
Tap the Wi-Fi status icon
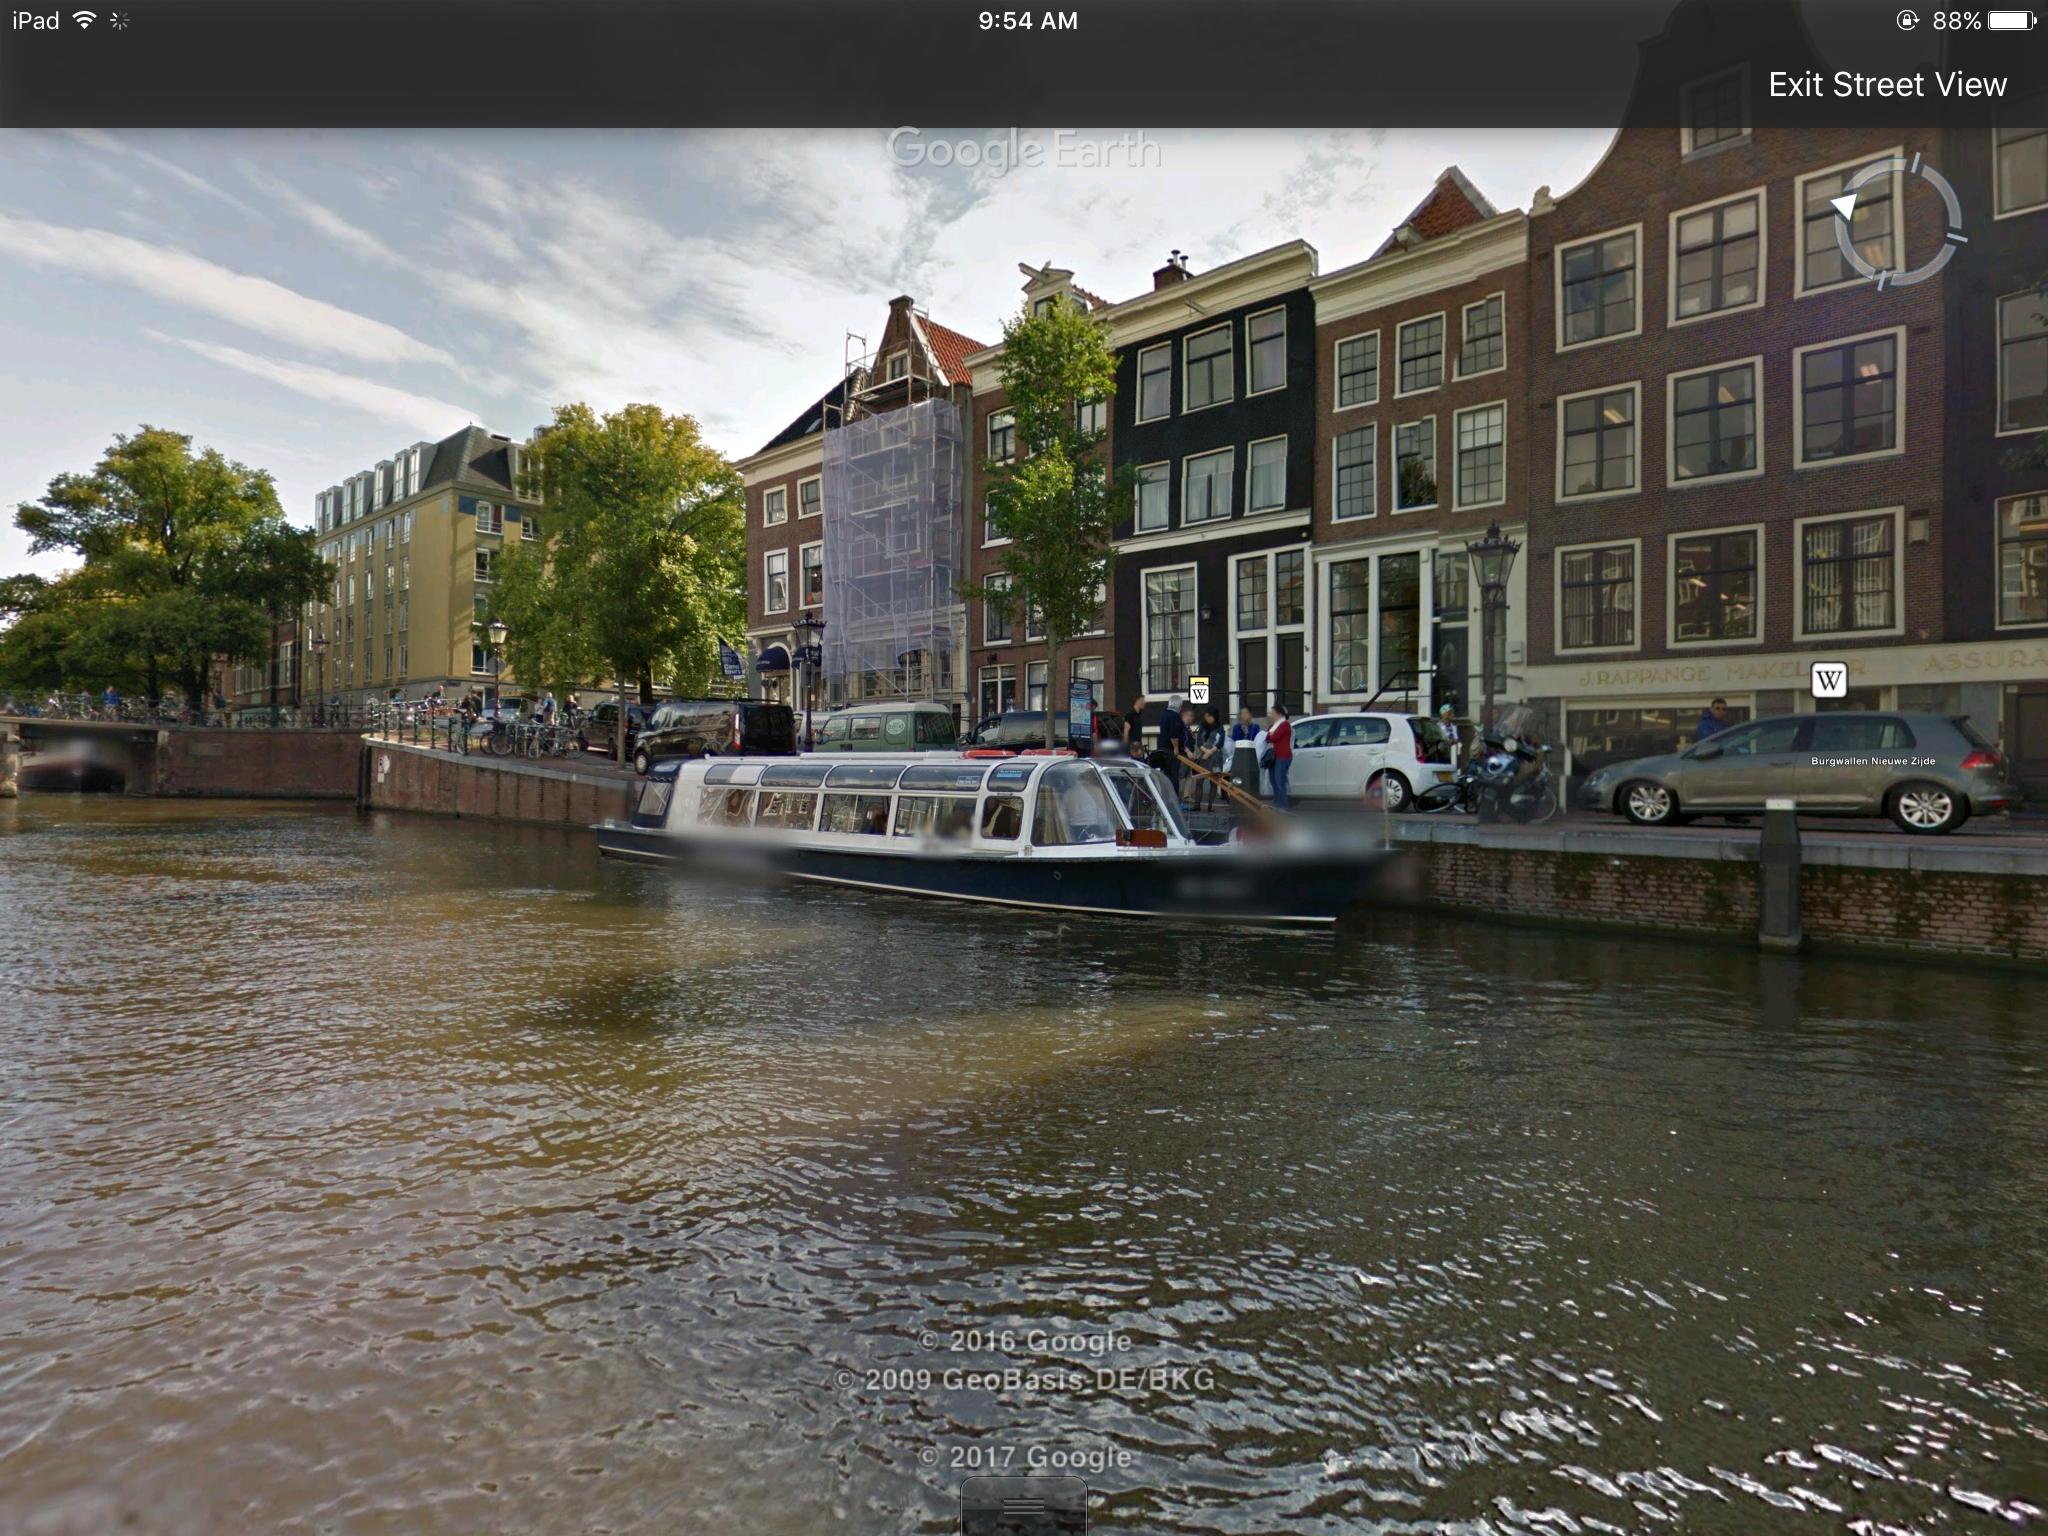click(x=85, y=20)
